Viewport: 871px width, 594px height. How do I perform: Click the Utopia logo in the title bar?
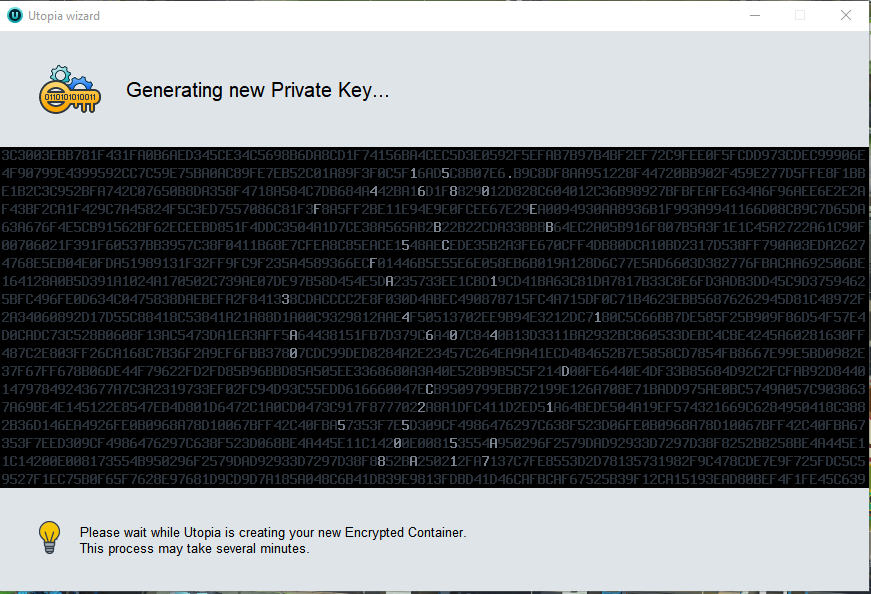(x=14, y=16)
